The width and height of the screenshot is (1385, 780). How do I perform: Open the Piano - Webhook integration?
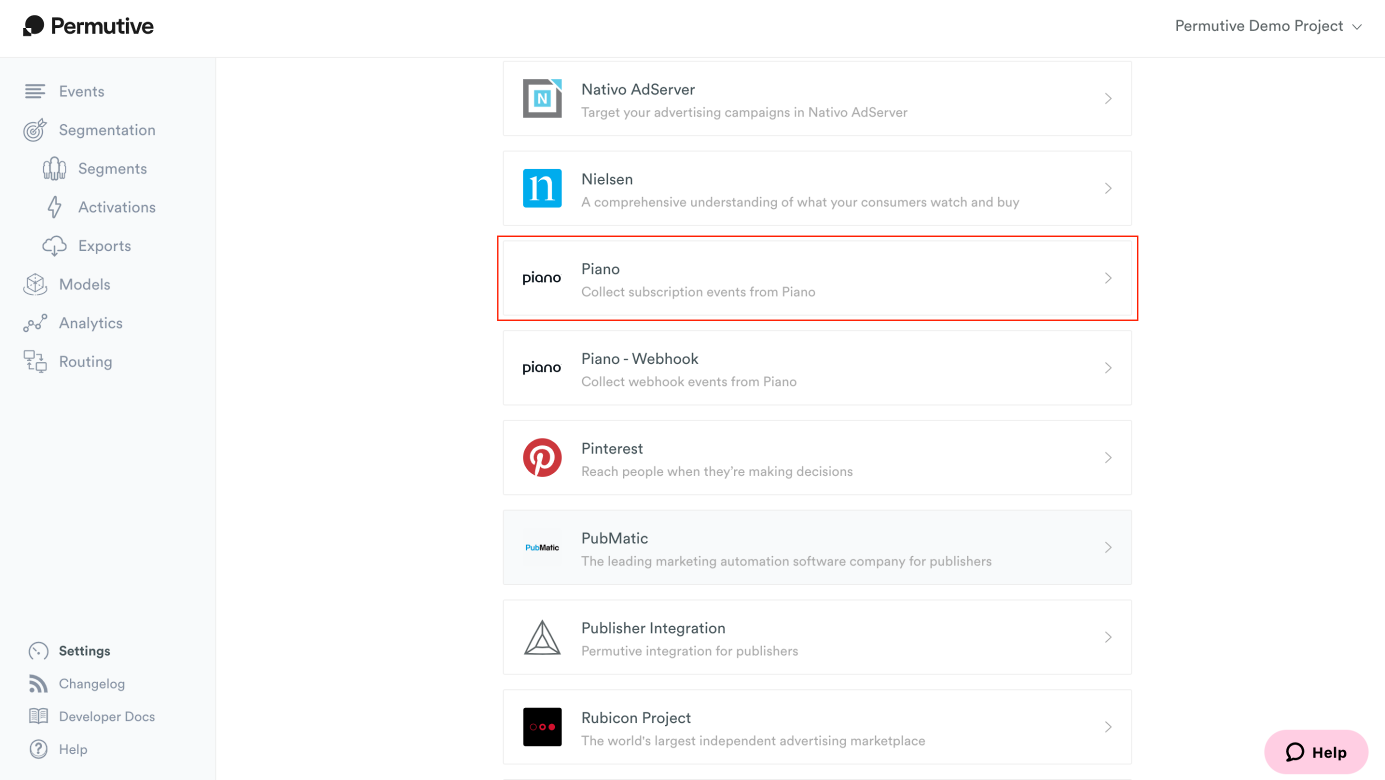click(817, 368)
